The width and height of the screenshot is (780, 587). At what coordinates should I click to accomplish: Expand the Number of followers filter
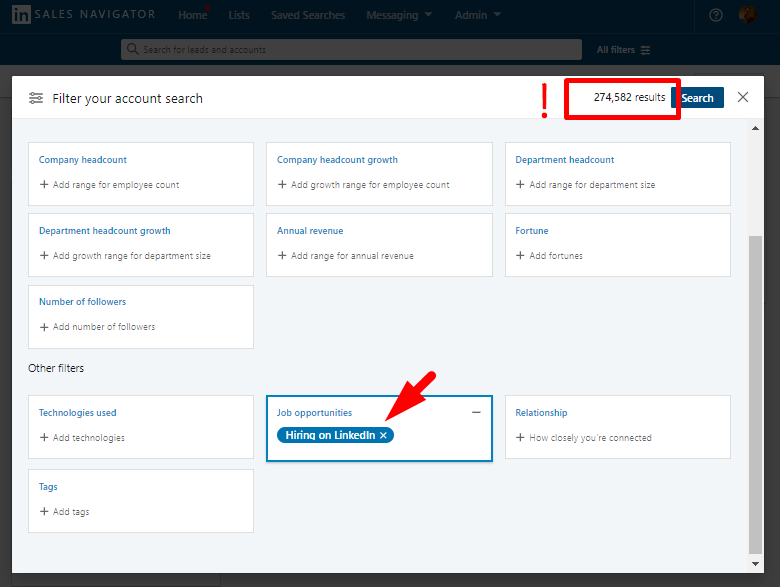click(83, 301)
